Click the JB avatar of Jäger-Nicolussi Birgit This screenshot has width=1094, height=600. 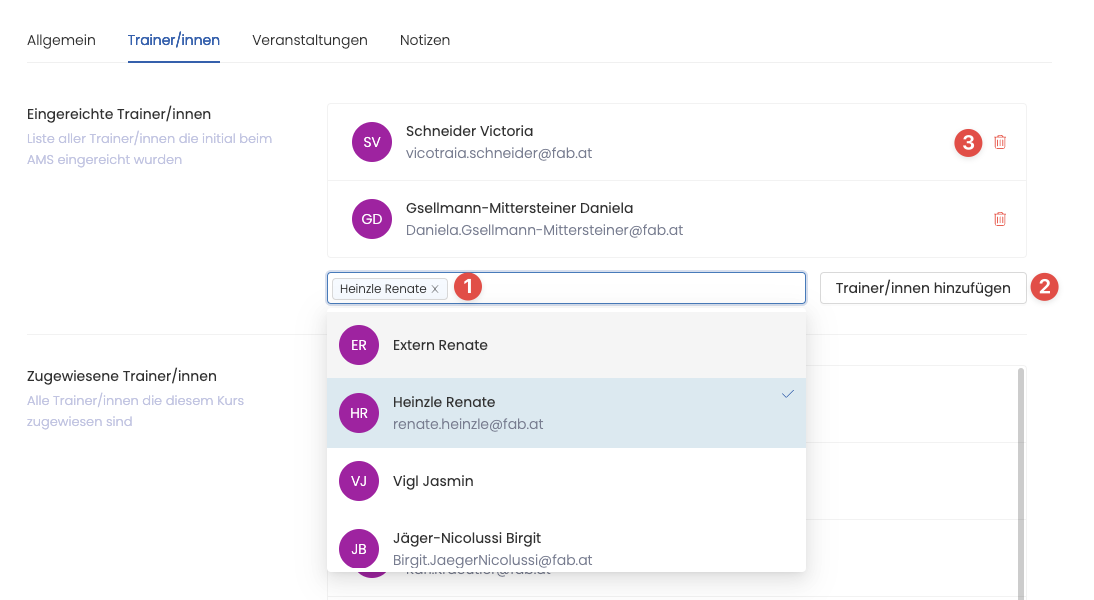point(359,548)
